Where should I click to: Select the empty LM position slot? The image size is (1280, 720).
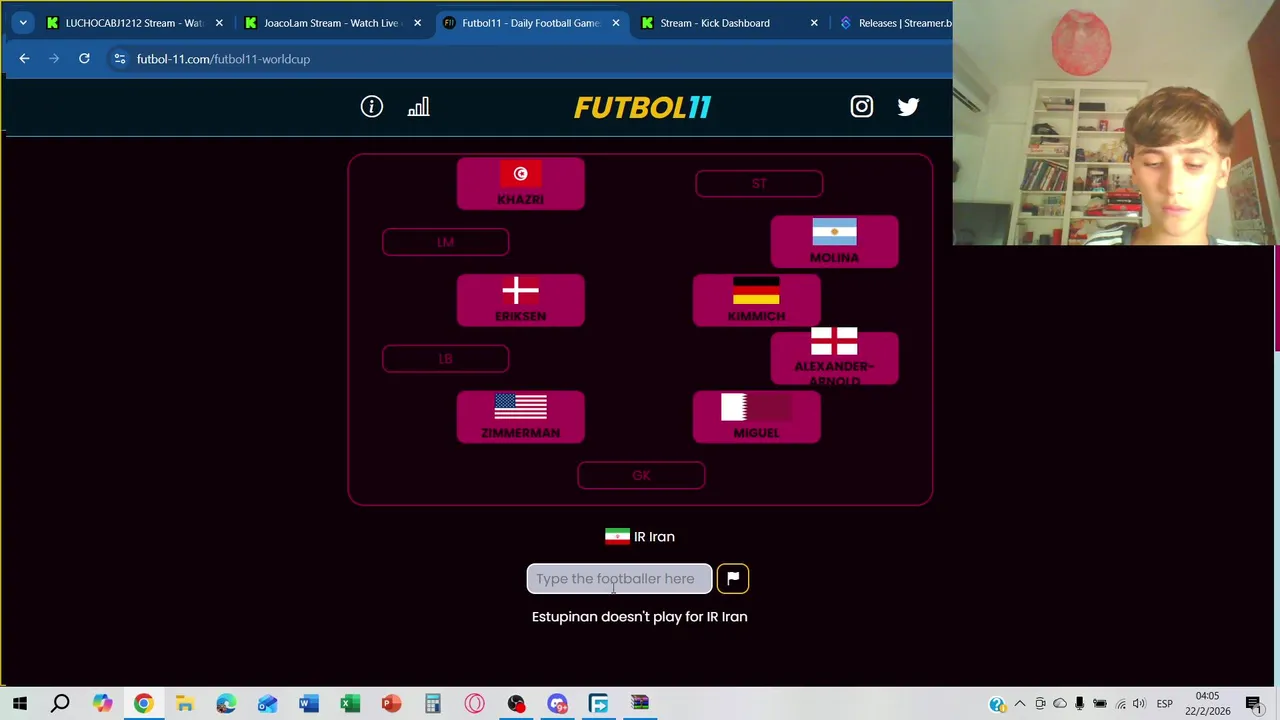pyautogui.click(x=445, y=242)
